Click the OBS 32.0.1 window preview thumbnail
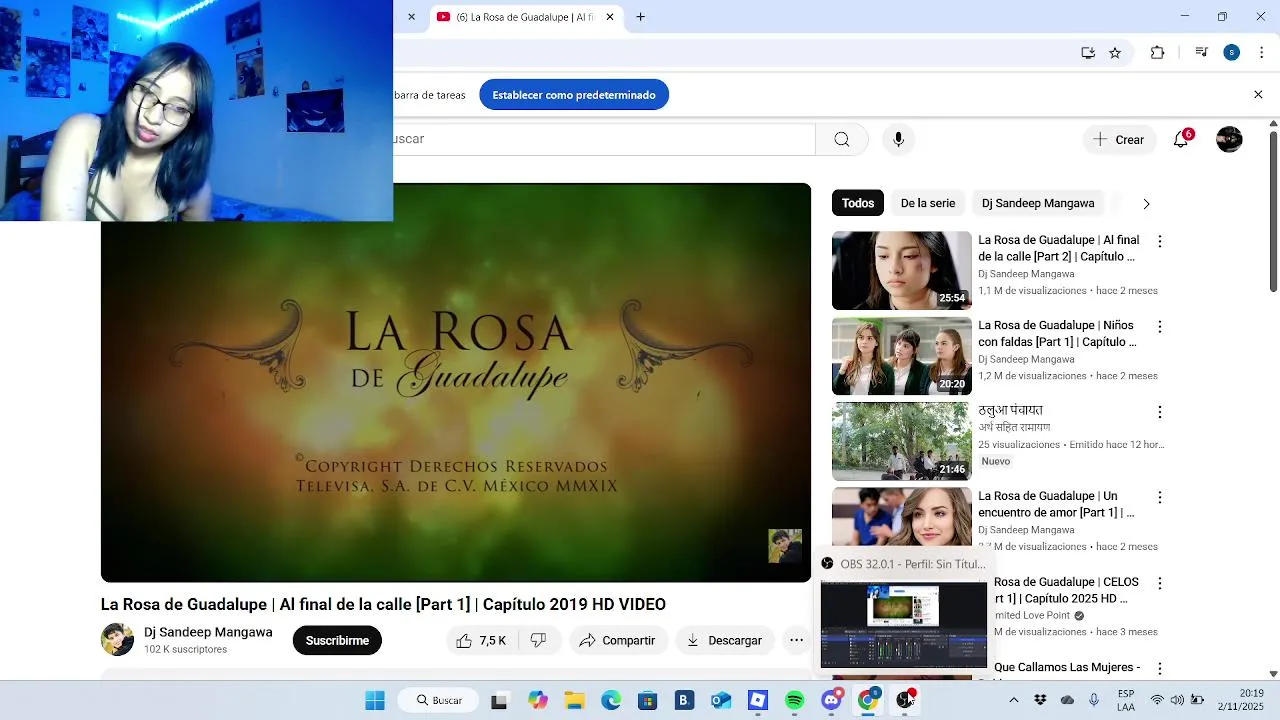 (904, 625)
